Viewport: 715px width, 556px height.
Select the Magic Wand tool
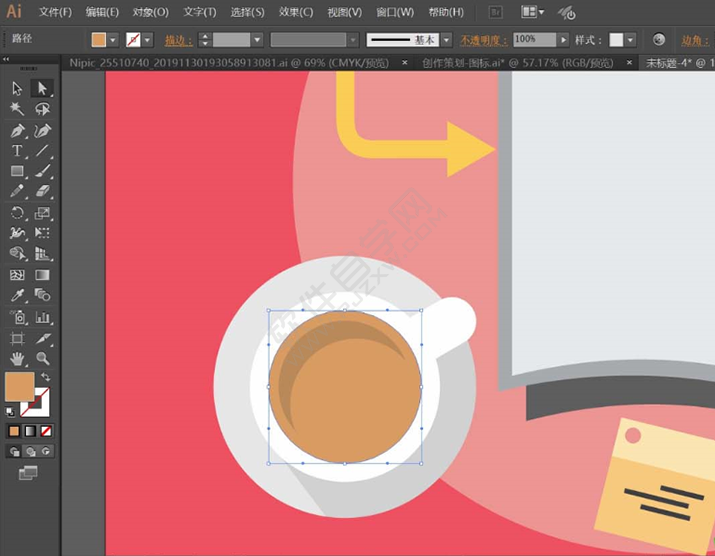tap(17, 109)
